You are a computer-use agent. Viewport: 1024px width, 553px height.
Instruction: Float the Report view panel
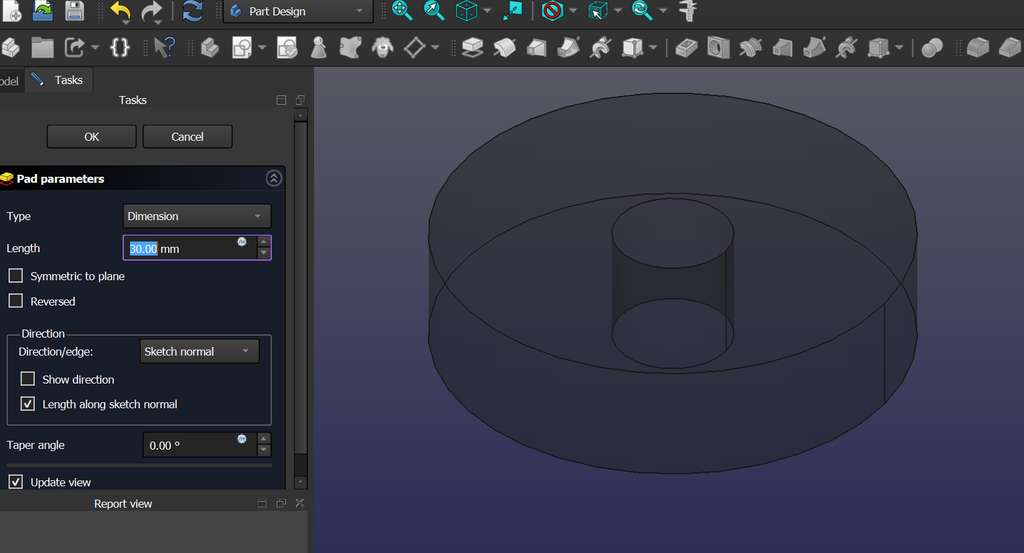pos(281,503)
